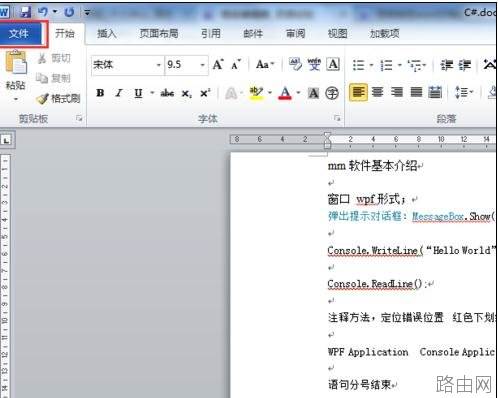The height and width of the screenshot is (398, 498).
Task: Click the Phonetic Guide 文 icon
Action: (314, 64)
